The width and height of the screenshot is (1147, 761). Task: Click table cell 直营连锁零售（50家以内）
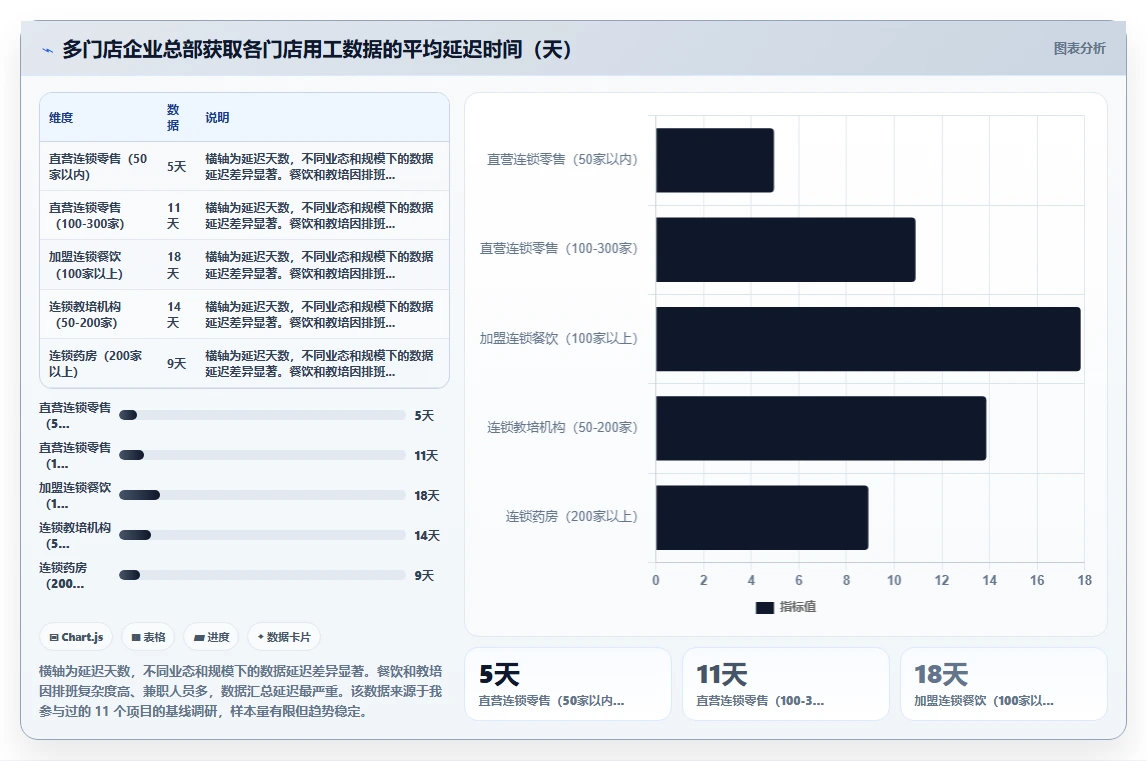coord(99,167)
